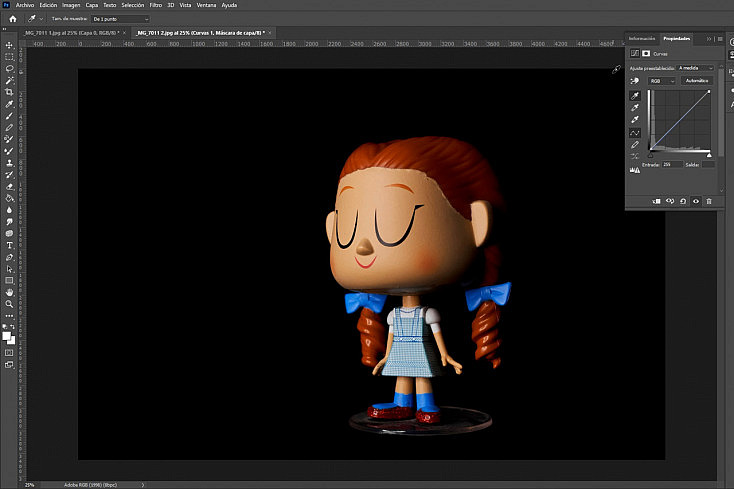734x489 pixels.
Task: Open the Edit Toolbar three-dots button
Action: click(x=9, y=316)
